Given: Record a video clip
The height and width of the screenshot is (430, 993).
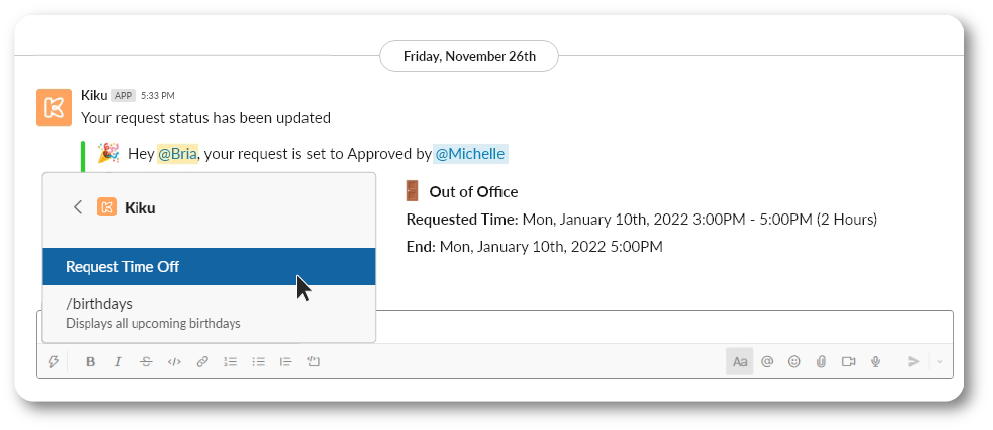Looking at the screenshot, I should click(849, 362).
